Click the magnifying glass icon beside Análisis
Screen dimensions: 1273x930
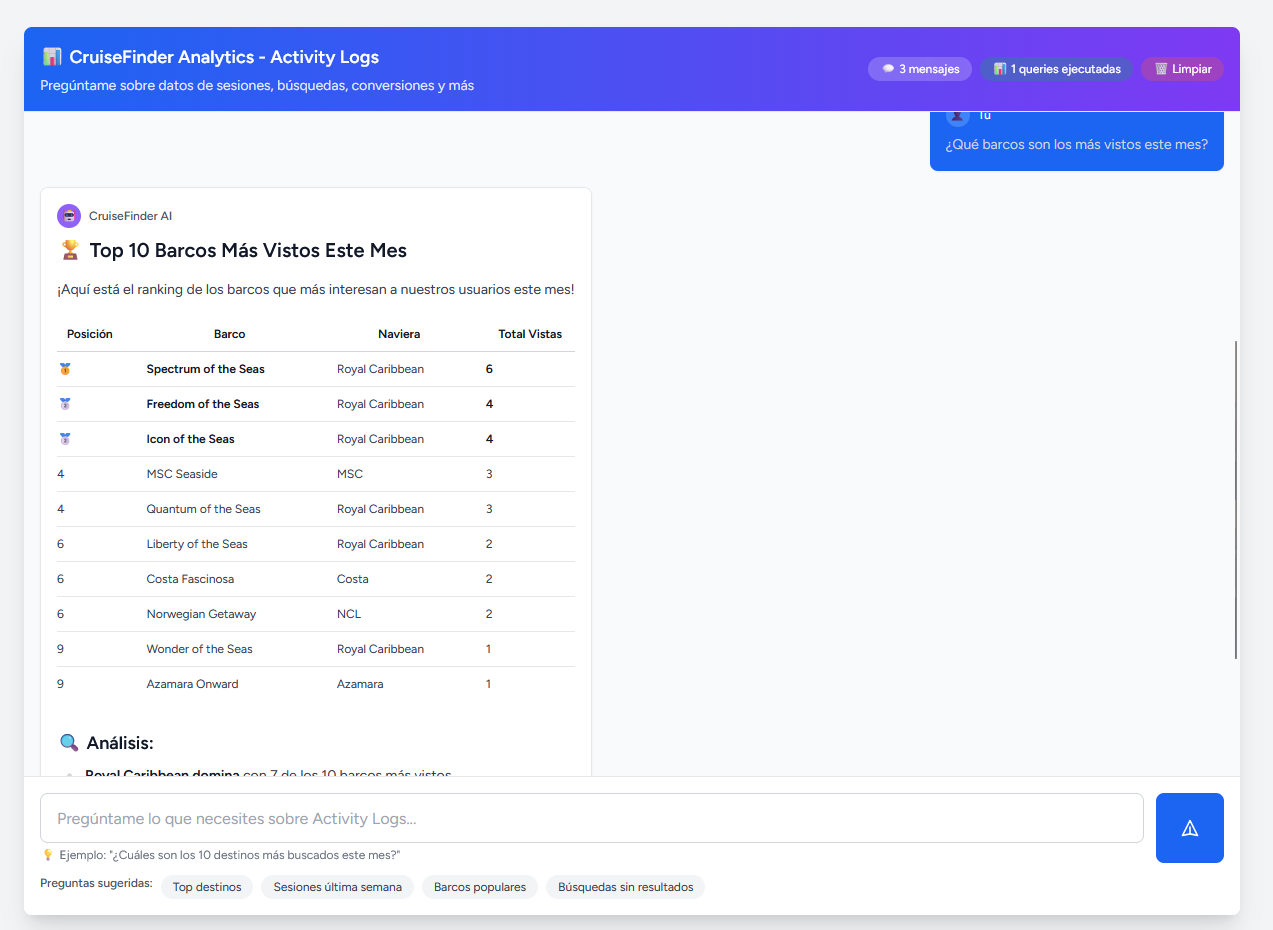(68, 742)
